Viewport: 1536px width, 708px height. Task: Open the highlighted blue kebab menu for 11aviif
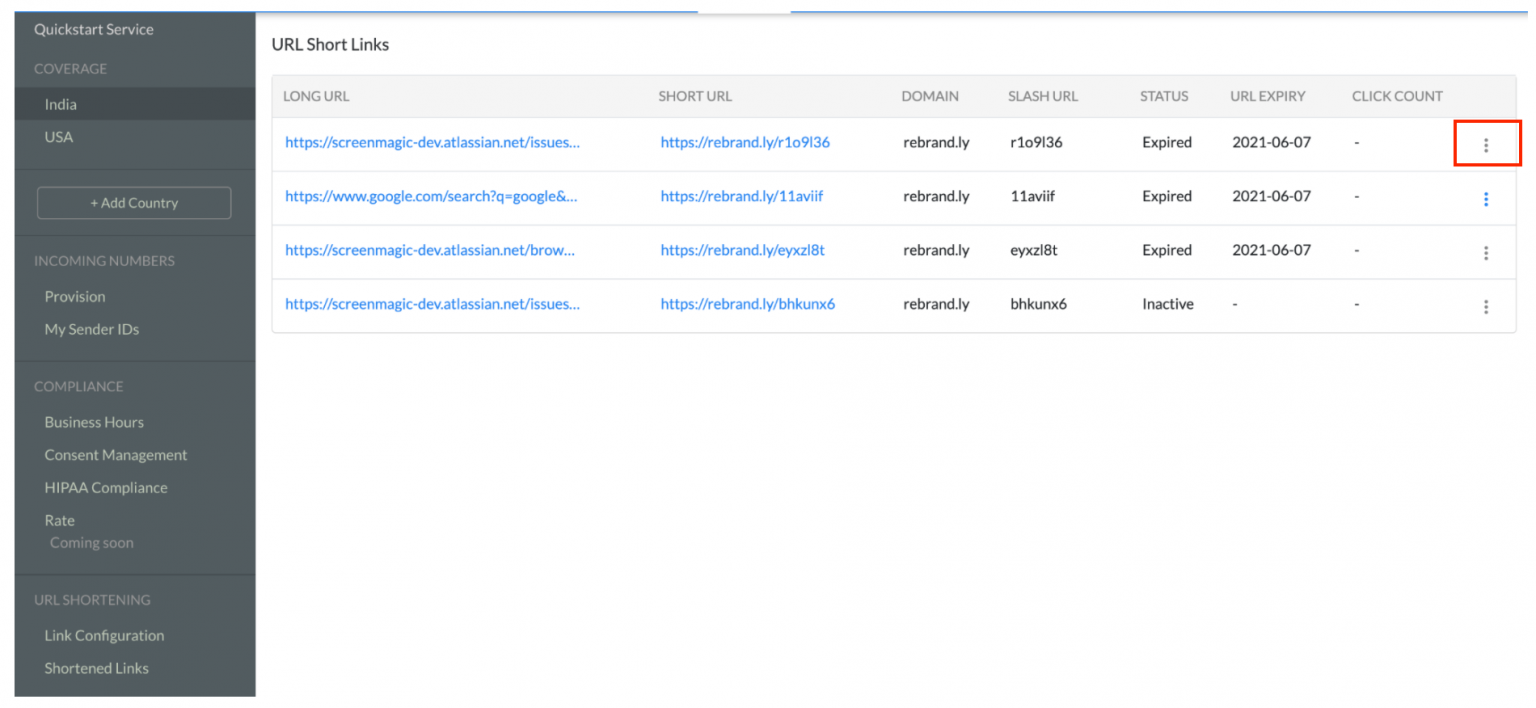point(1486,198)
